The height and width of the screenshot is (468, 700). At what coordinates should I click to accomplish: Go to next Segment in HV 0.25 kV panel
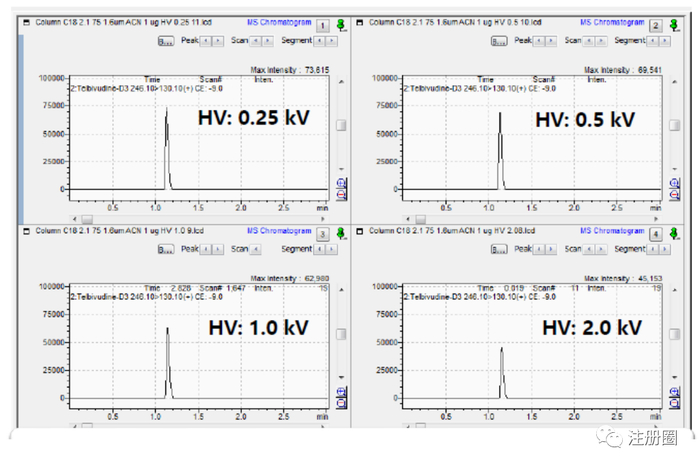[x=332, y=41]
